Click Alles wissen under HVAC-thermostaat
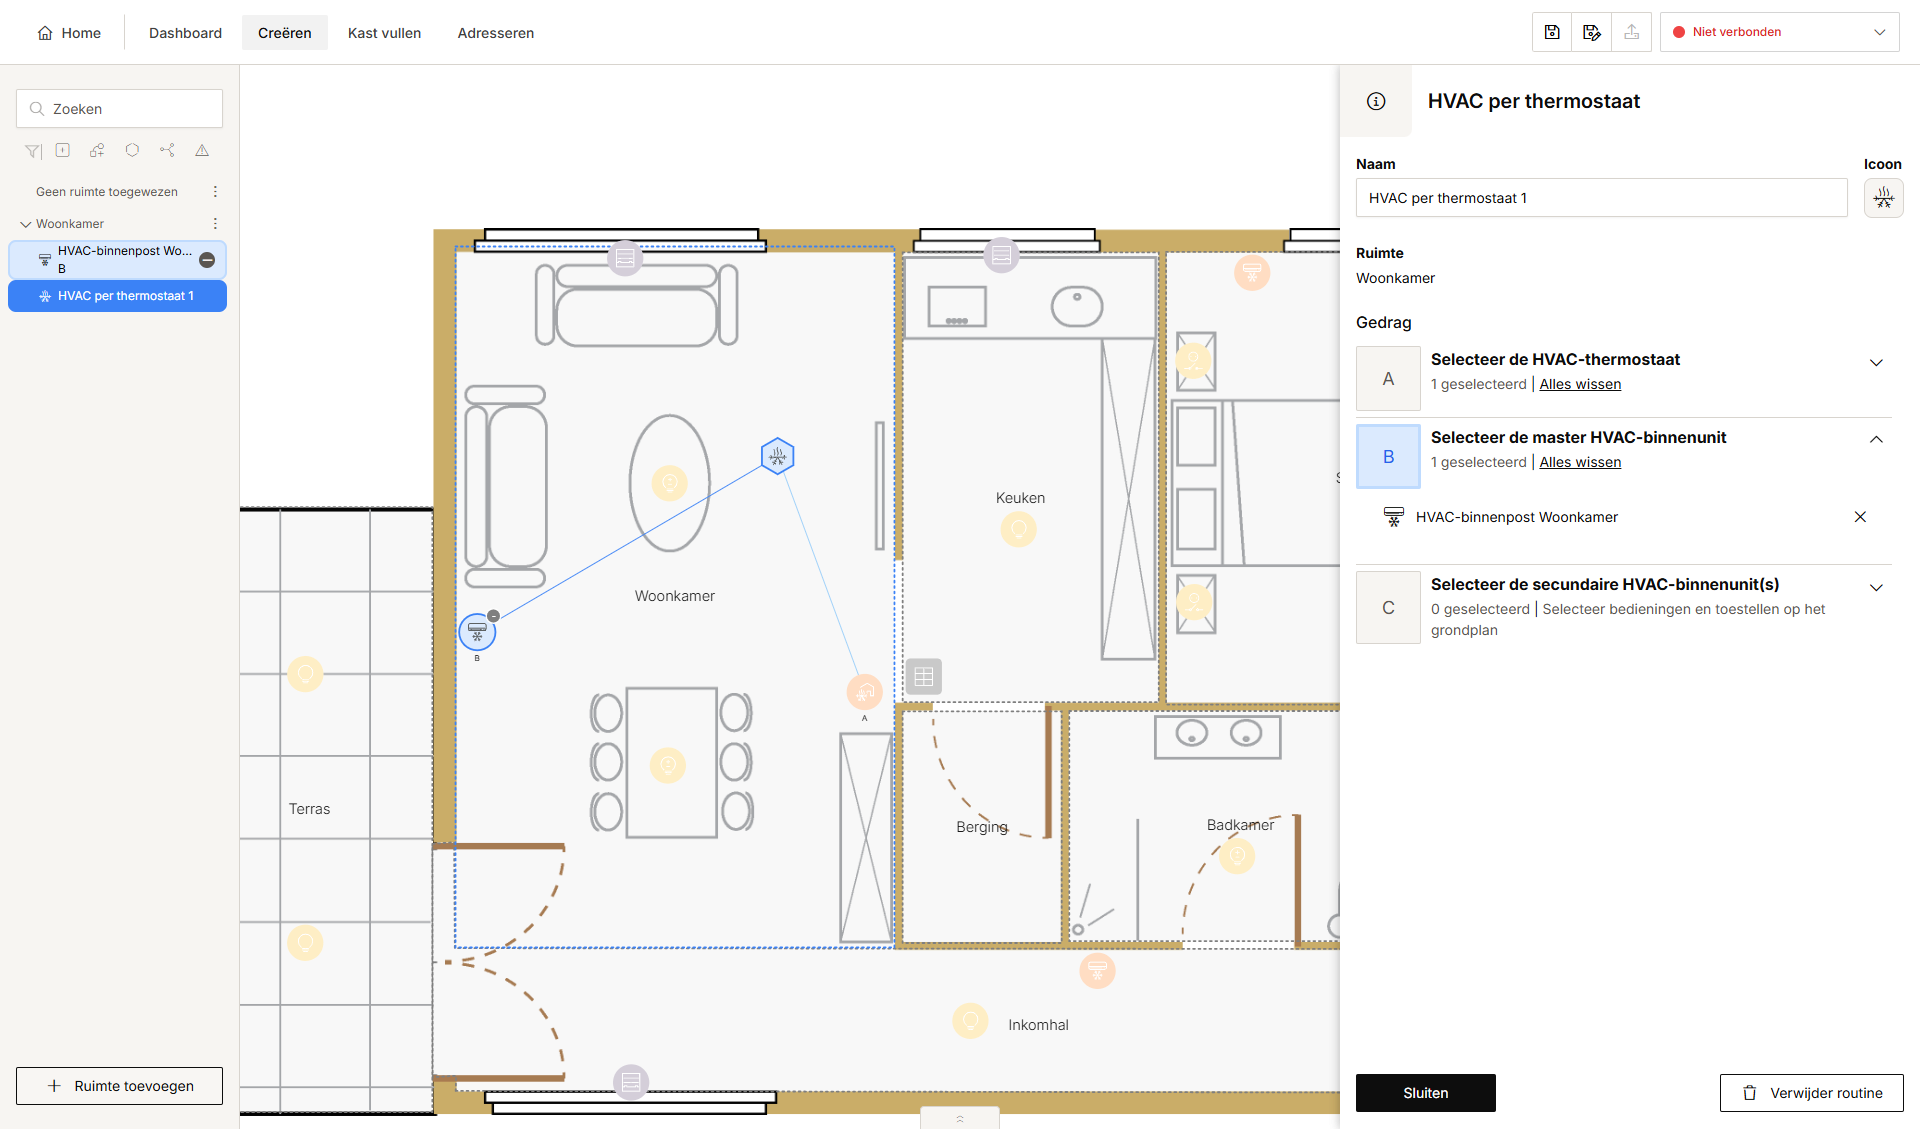Viewport: 1920px width, 1129px height. pyautogui.click(x=1580, y=384)
